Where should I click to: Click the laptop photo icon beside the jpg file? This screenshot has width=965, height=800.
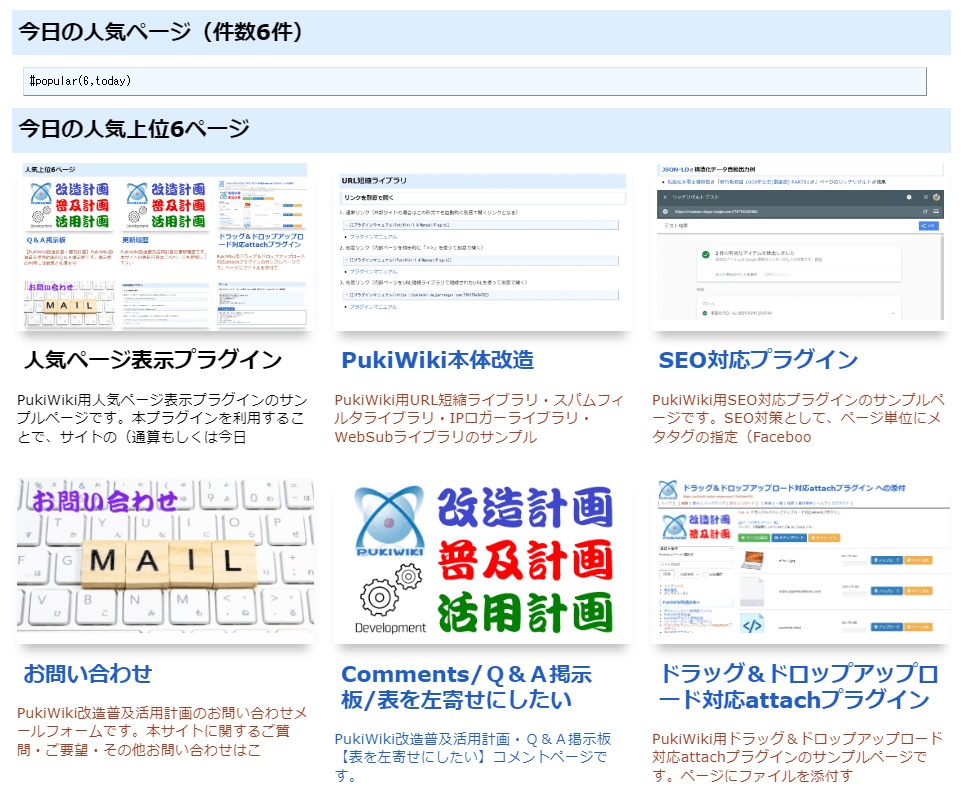pyautogui.click(x=753, y=561)
